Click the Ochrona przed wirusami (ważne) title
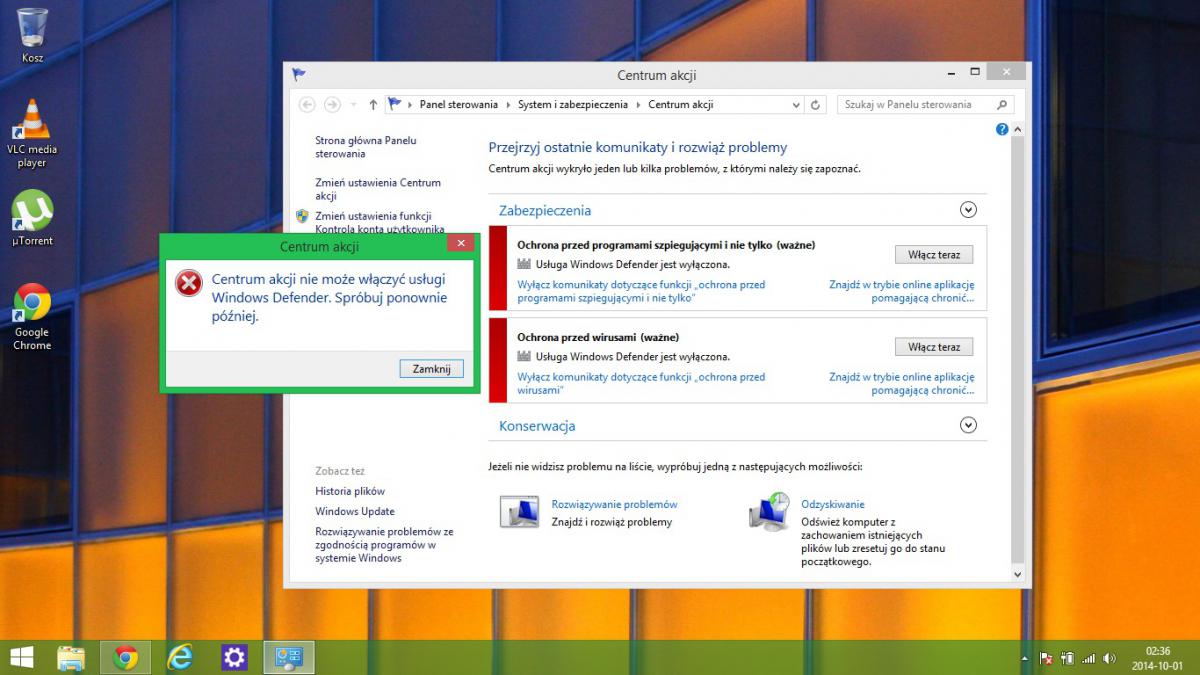 [x=598, y=337]
